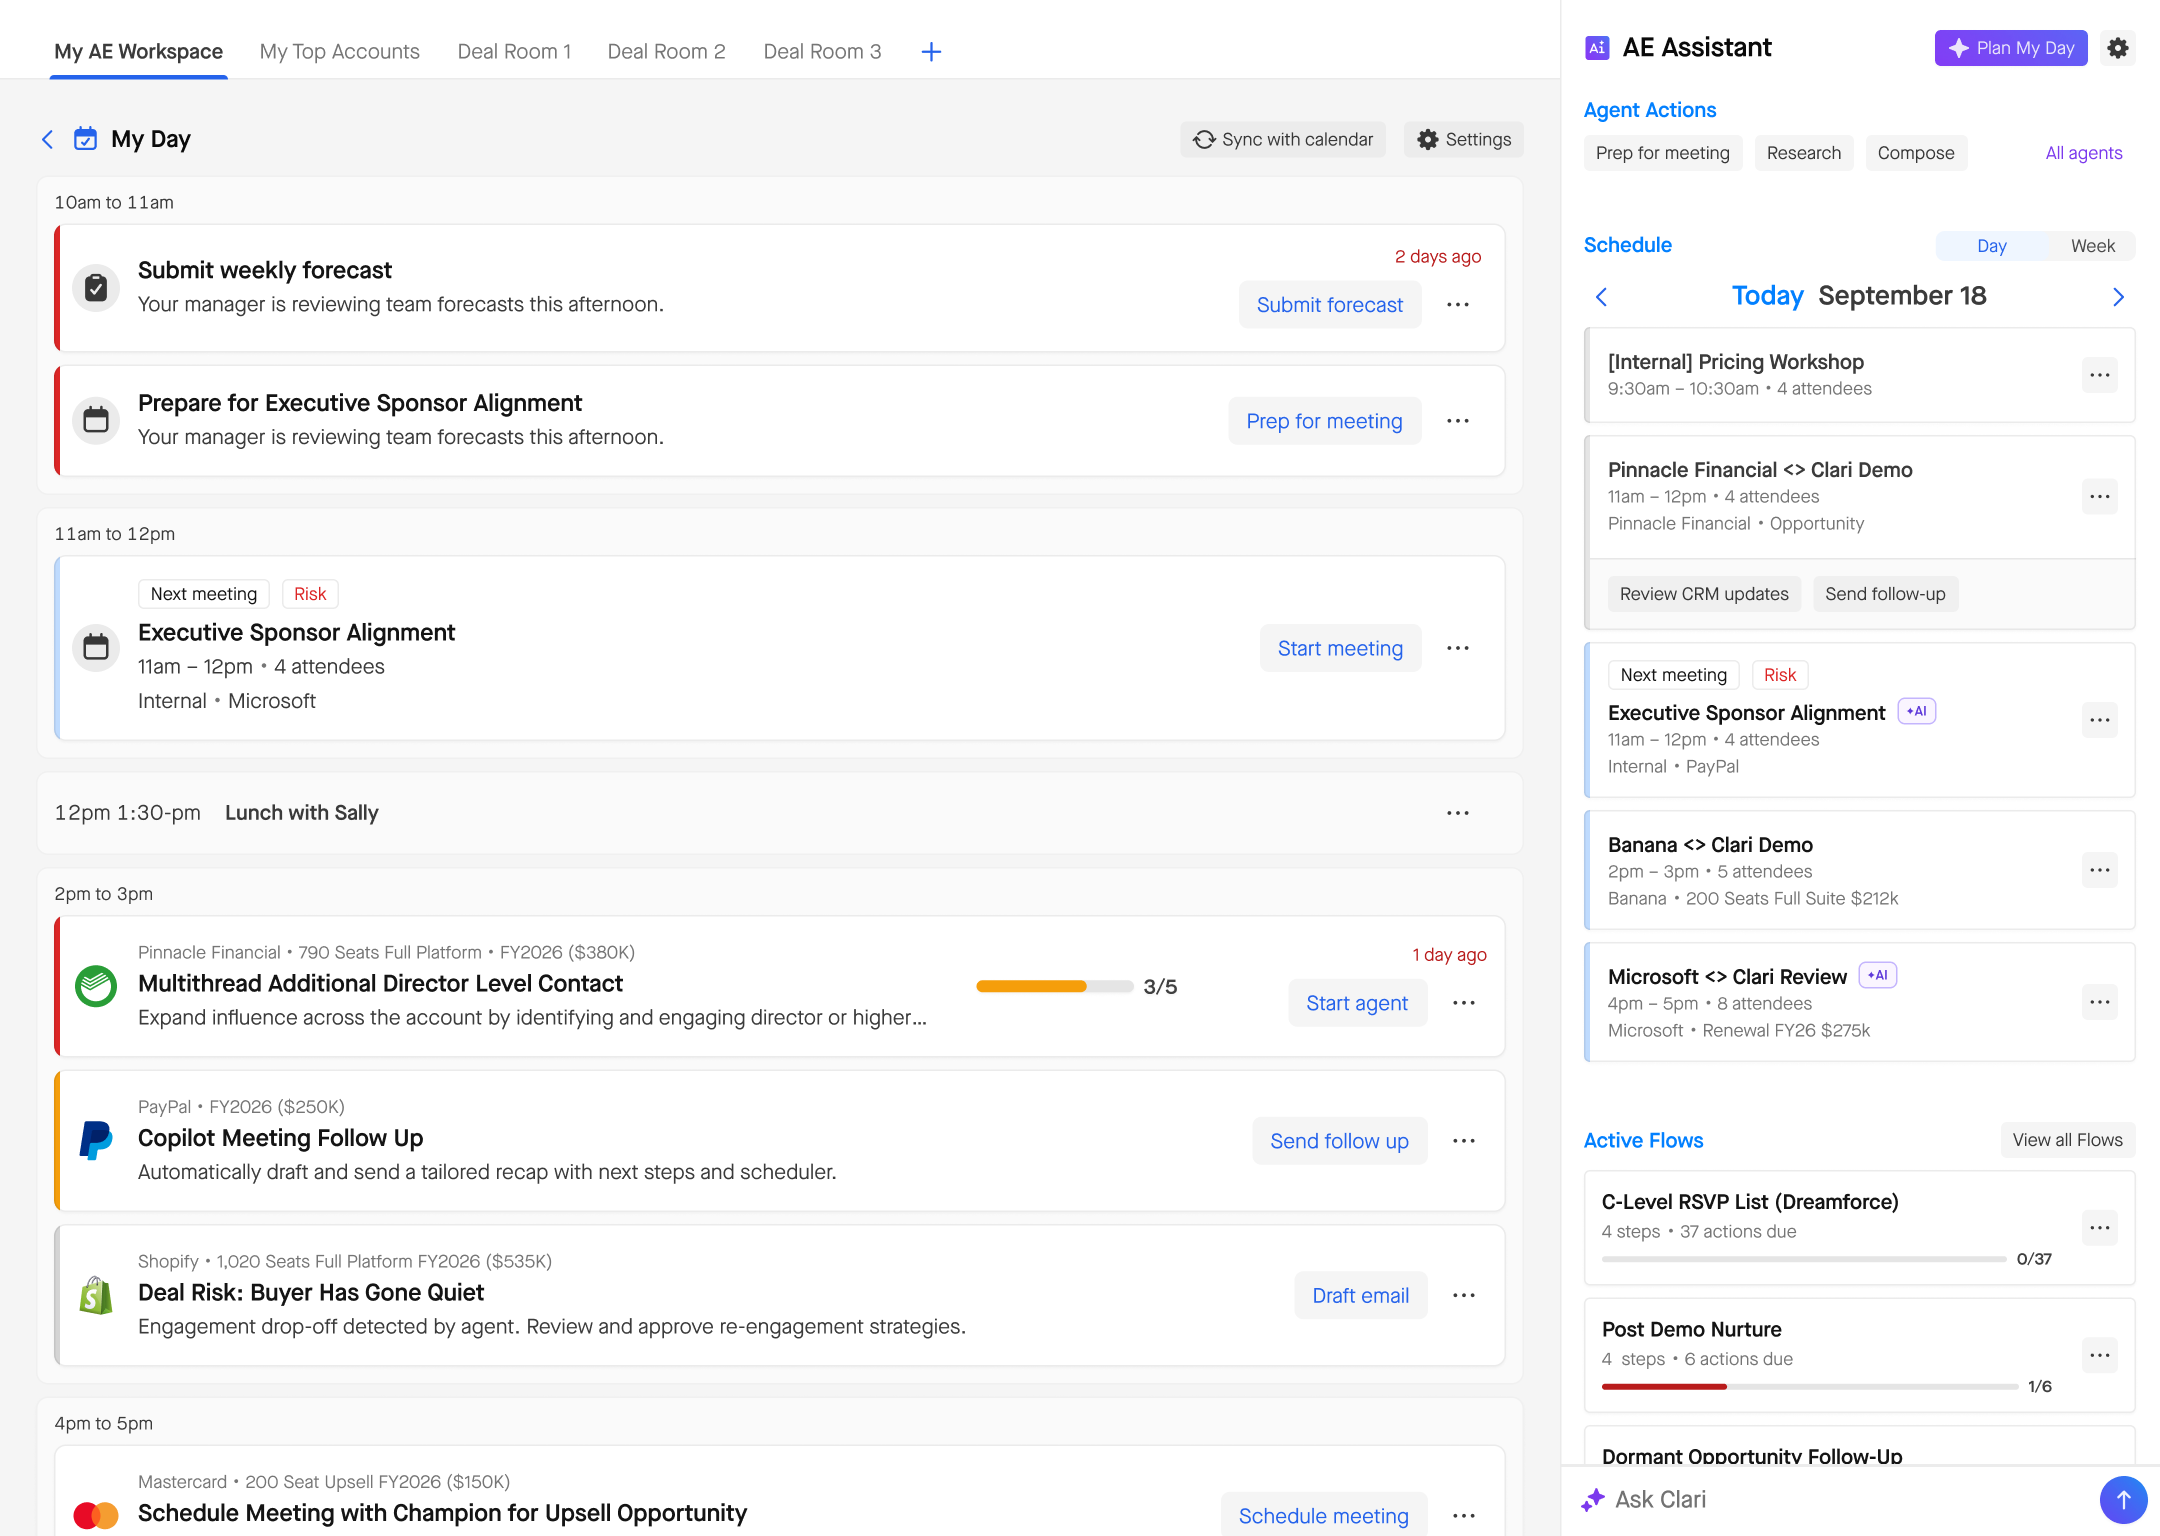Open more menu for Banana Clari Demo

[x=2099, y=870]
